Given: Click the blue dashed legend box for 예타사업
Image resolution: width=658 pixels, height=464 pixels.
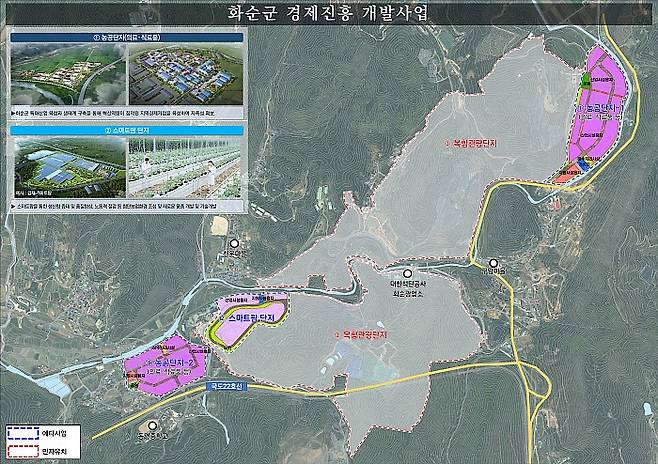Looking at the screenshot, I should (23, 433).
